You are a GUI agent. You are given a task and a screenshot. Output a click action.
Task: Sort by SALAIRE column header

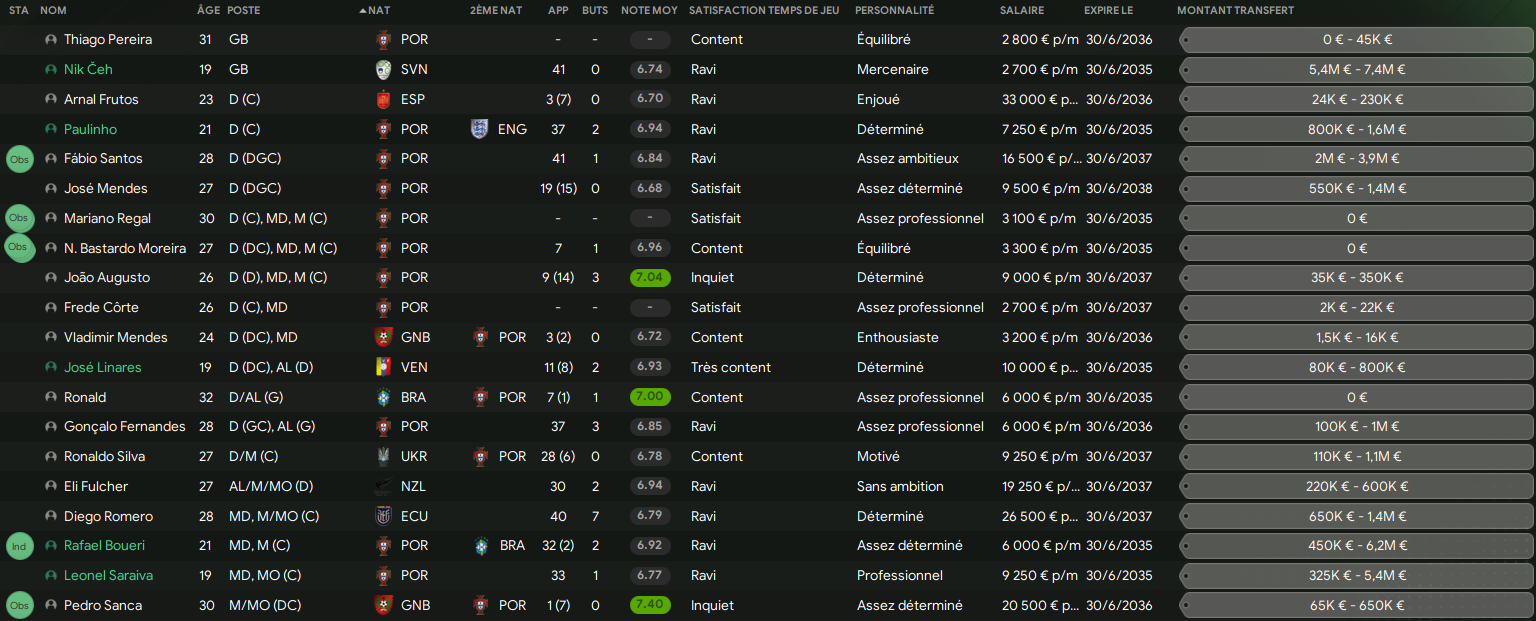tap(1021, 10)
